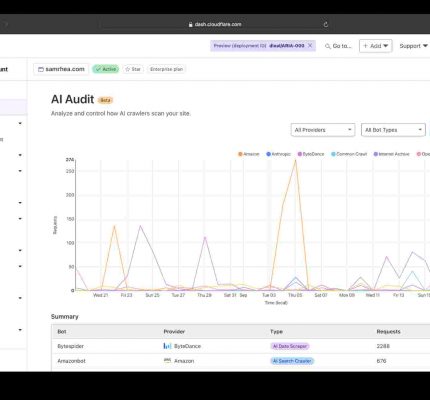Screen dimensions: 430x400
Task: Click the samrhea.com domain chip
Action: (x=61, y=69)
